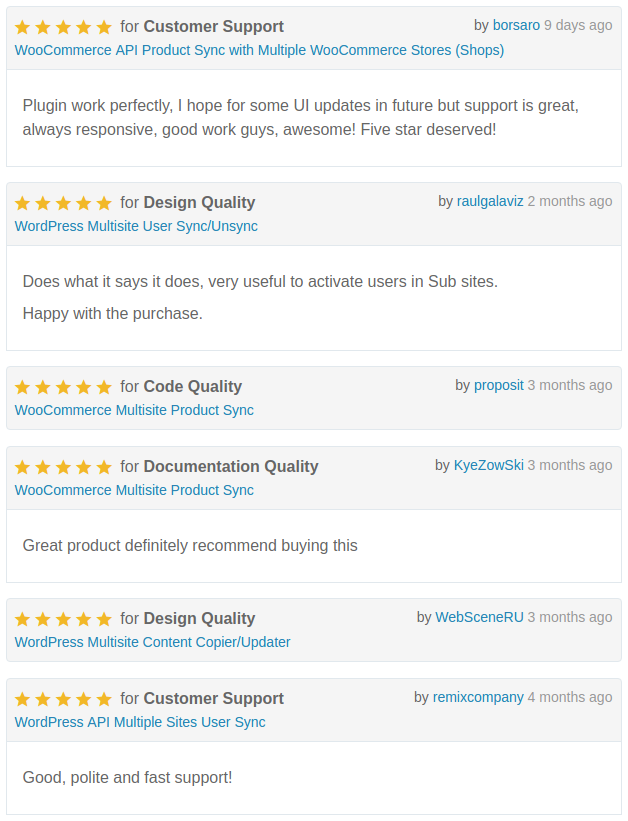Image resolution: width=628 pixels, height=821 pixels.
Task: Open WooCommerce Multisite Product Sync under KyeZowSki's review
Action: [x=134, y=490]
